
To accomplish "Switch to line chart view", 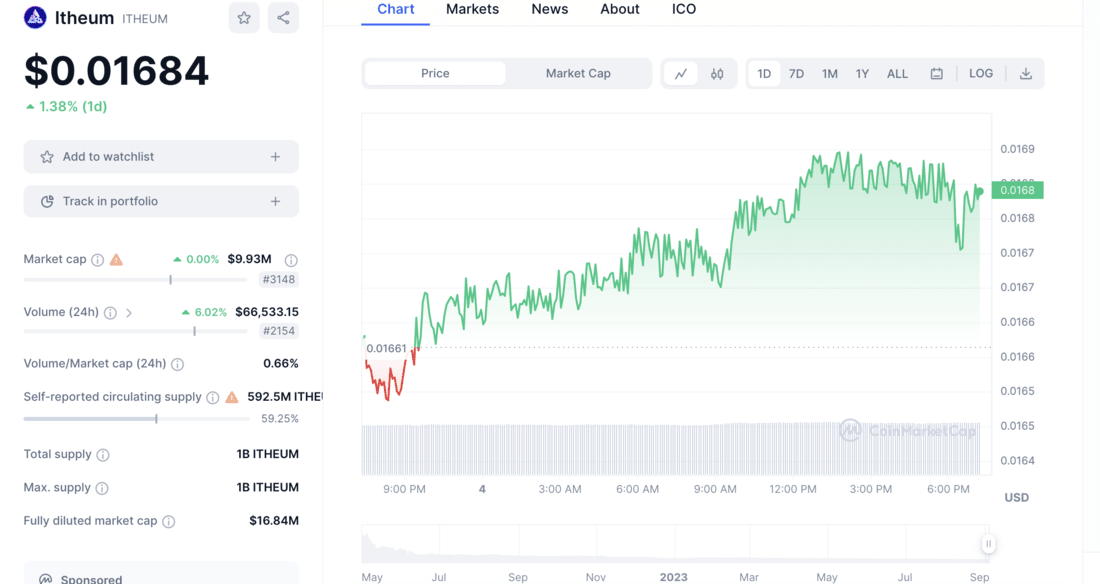I will tap(680, 74).
